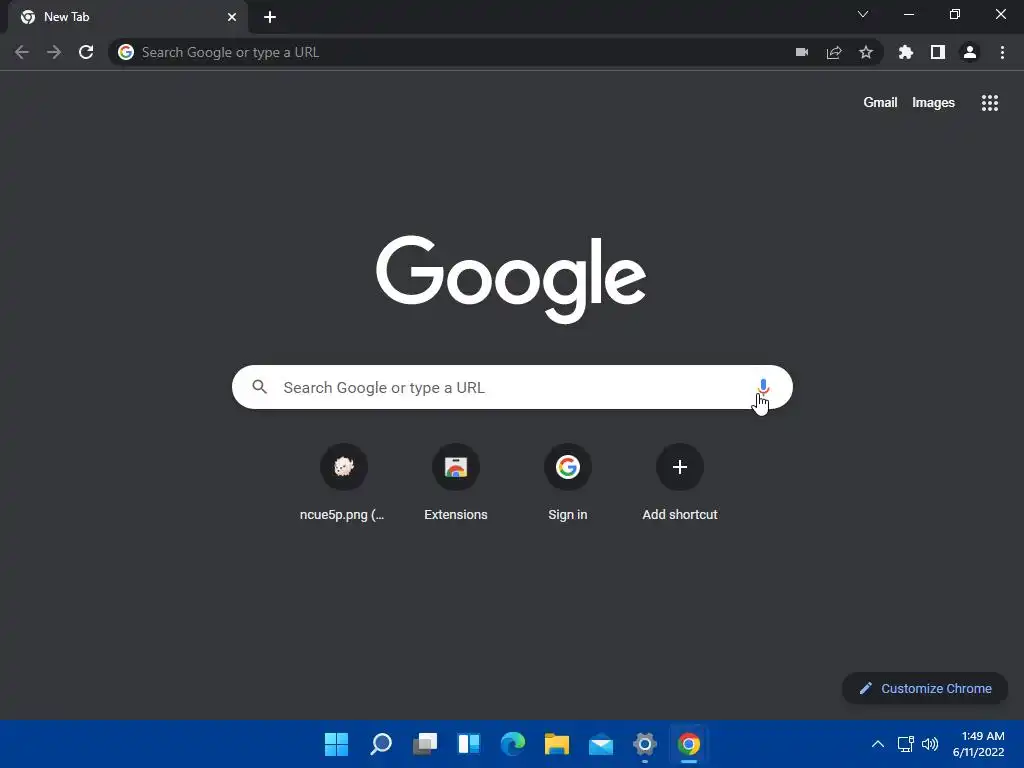This screenshot has width=1024, height=768.
Task: Open the network status tray icon
Action: [905, 744]
